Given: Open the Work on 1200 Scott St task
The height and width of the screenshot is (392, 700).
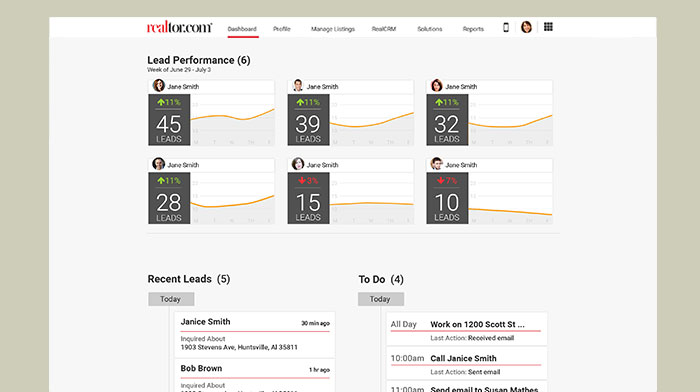Looking at the screenshot, I should click(477, 325).
